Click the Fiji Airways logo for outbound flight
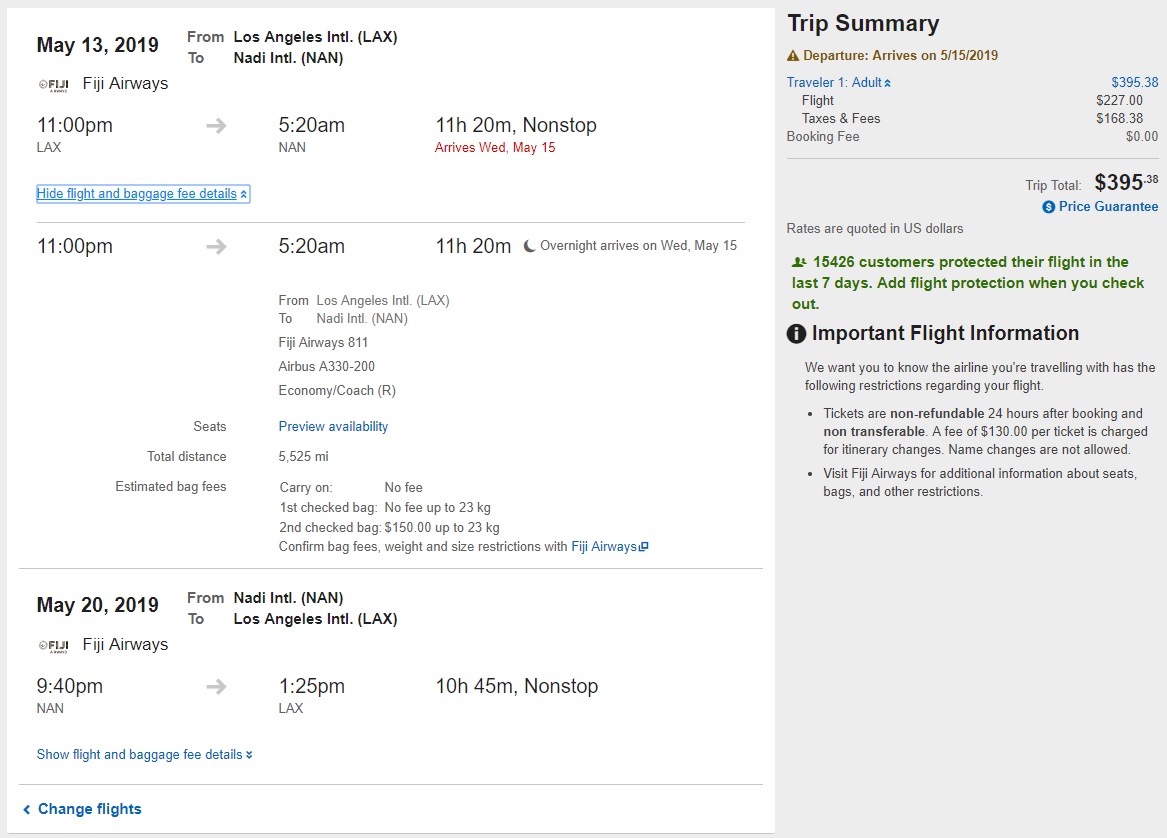Image resolution: width=1167 pixels, height=838 pixels. point(52,85)
